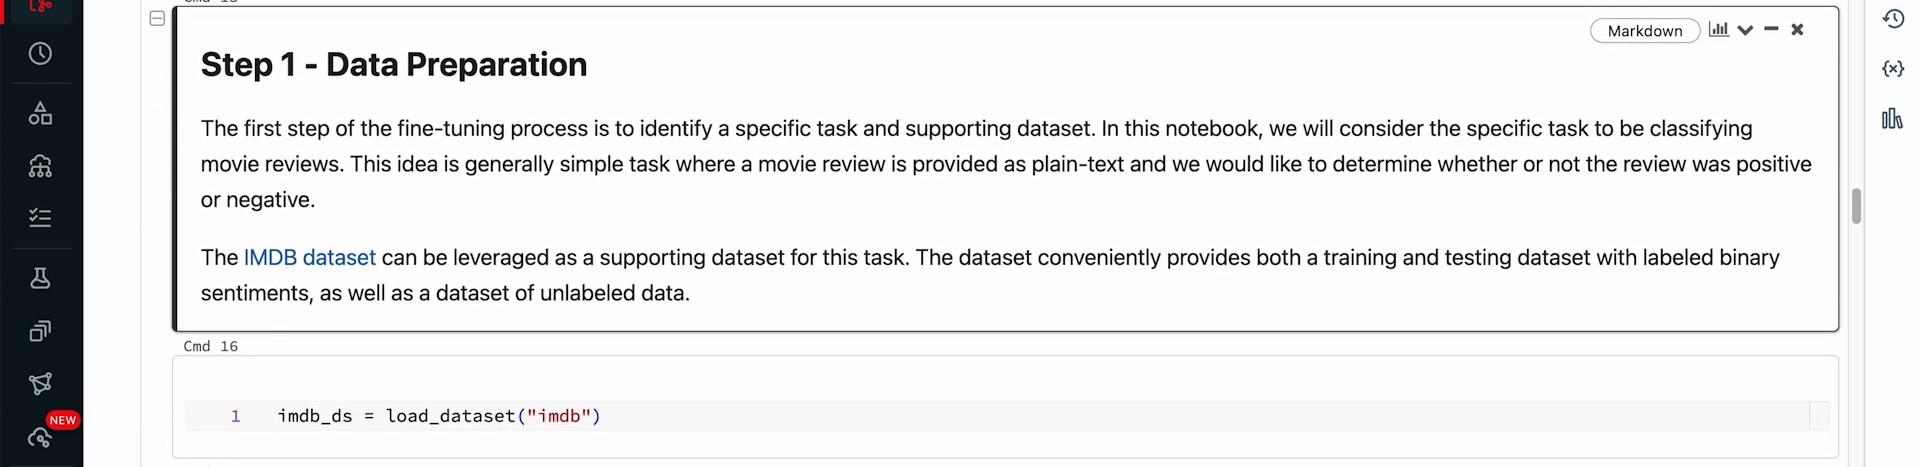Open the variable explorer {x} icon

tap(1893, 69)
